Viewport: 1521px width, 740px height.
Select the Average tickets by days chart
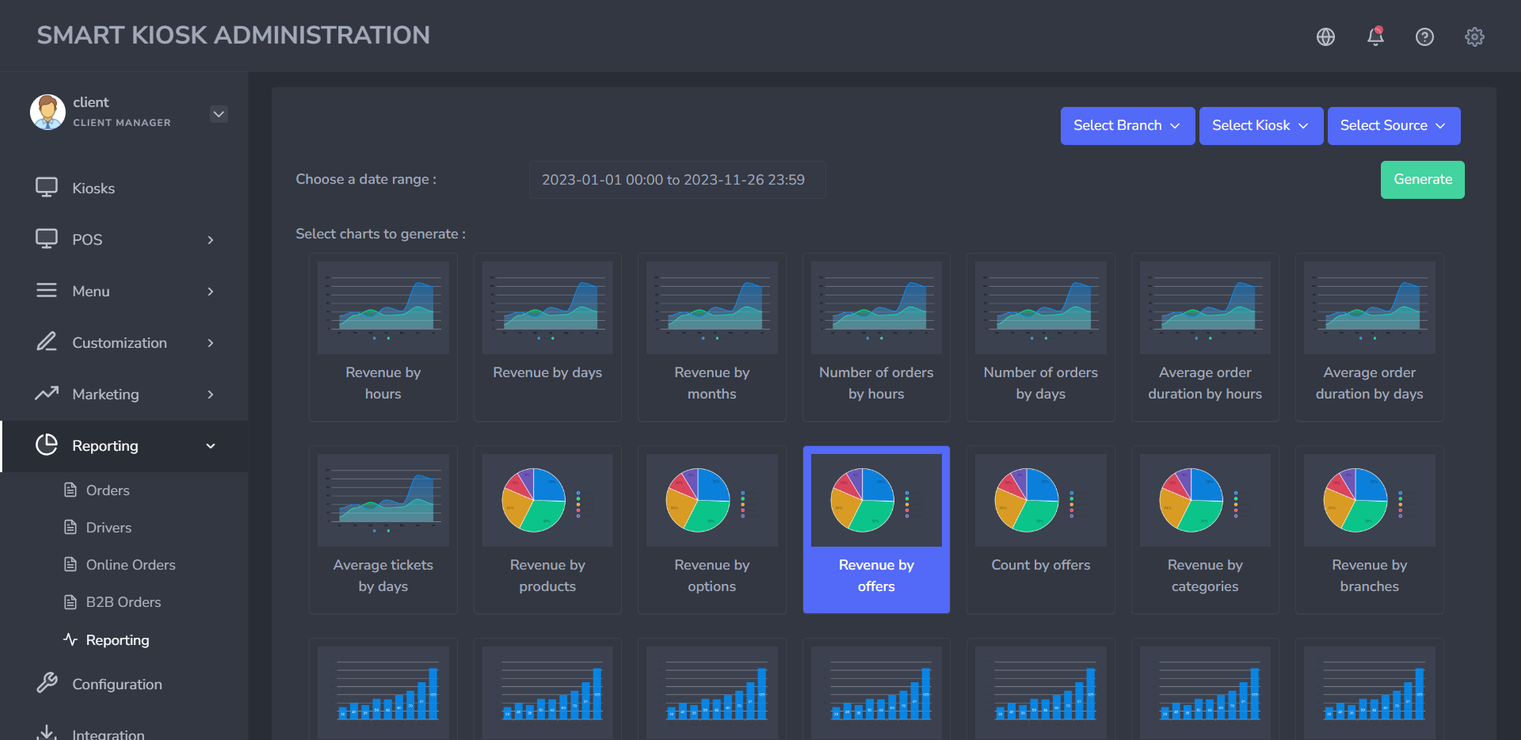(383, 529)
